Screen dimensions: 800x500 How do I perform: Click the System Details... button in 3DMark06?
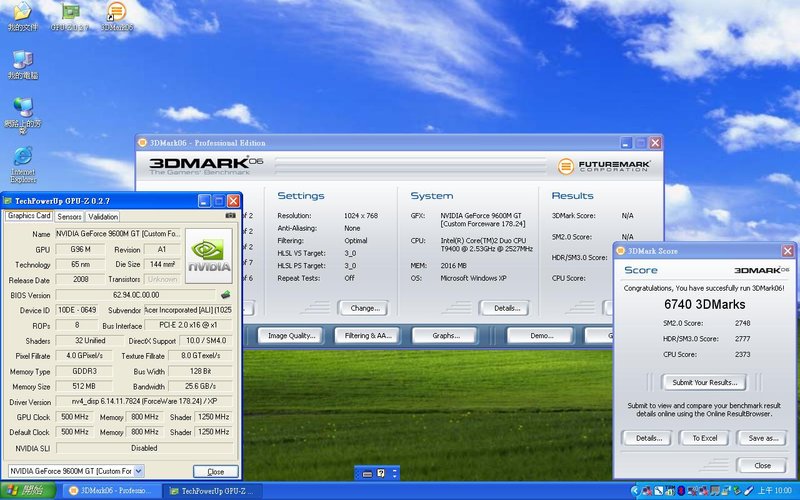pos(504,308)
